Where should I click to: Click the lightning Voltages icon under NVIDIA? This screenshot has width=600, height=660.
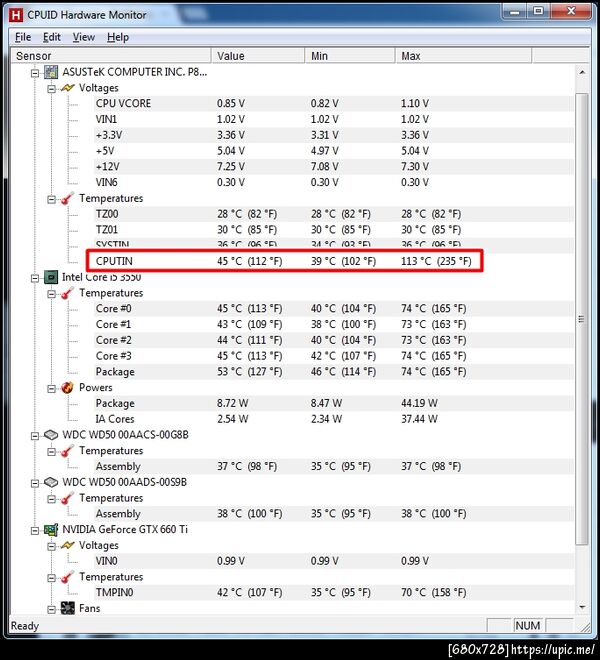pos(67,546)
